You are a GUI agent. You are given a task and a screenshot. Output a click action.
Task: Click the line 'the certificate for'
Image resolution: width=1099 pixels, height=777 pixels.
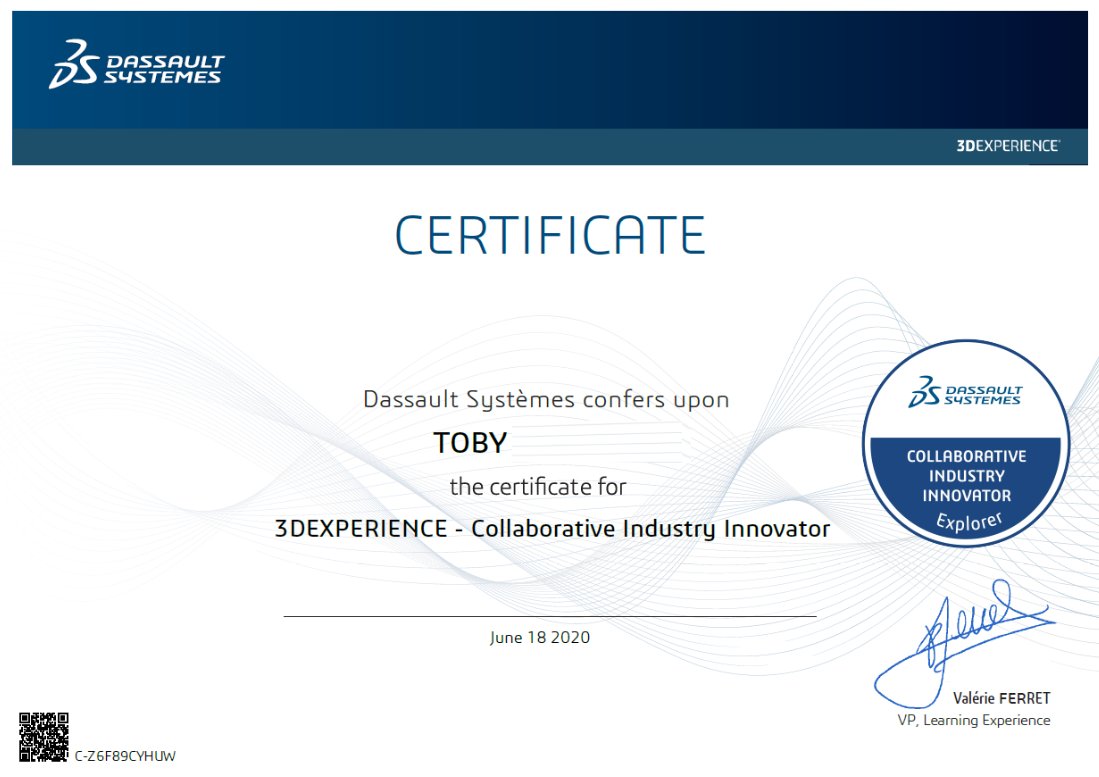538,486
